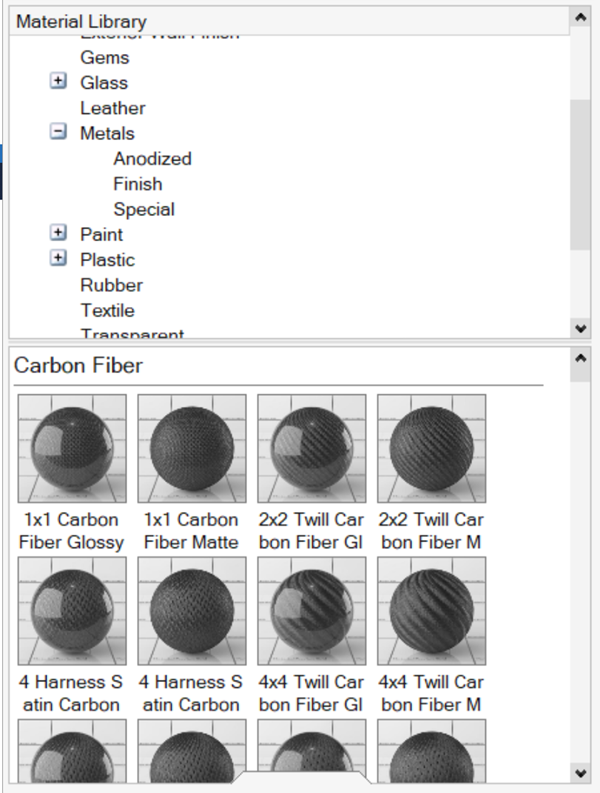Viewport: 600px width, 793px height.
Task: Select the Leather material category
Action: (113, 108)
